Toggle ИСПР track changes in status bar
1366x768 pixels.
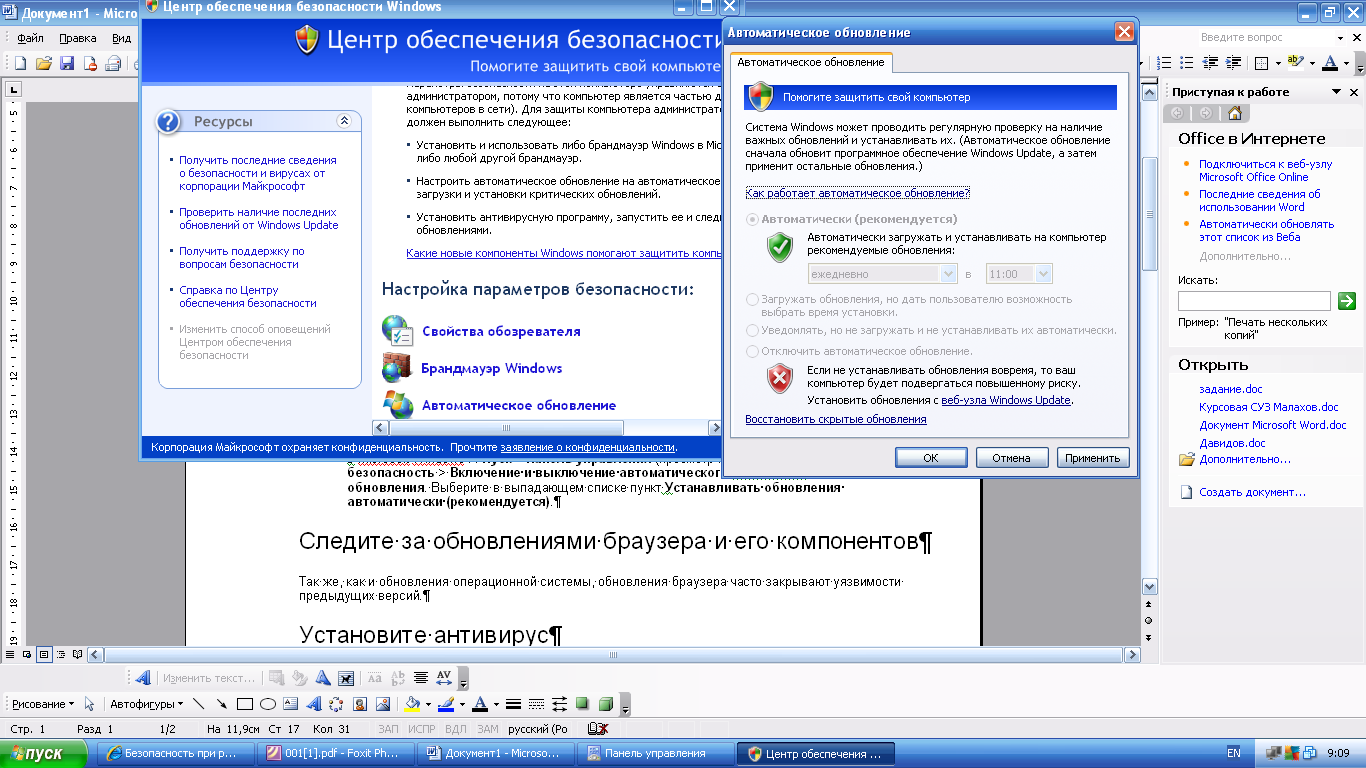point(422,729)
